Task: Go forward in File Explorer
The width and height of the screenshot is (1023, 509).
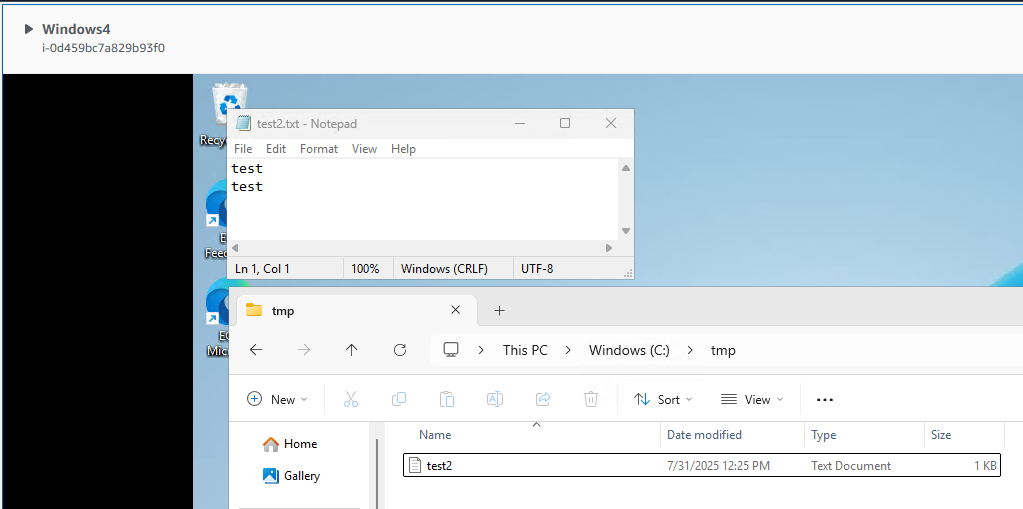Action: [304, 350]
